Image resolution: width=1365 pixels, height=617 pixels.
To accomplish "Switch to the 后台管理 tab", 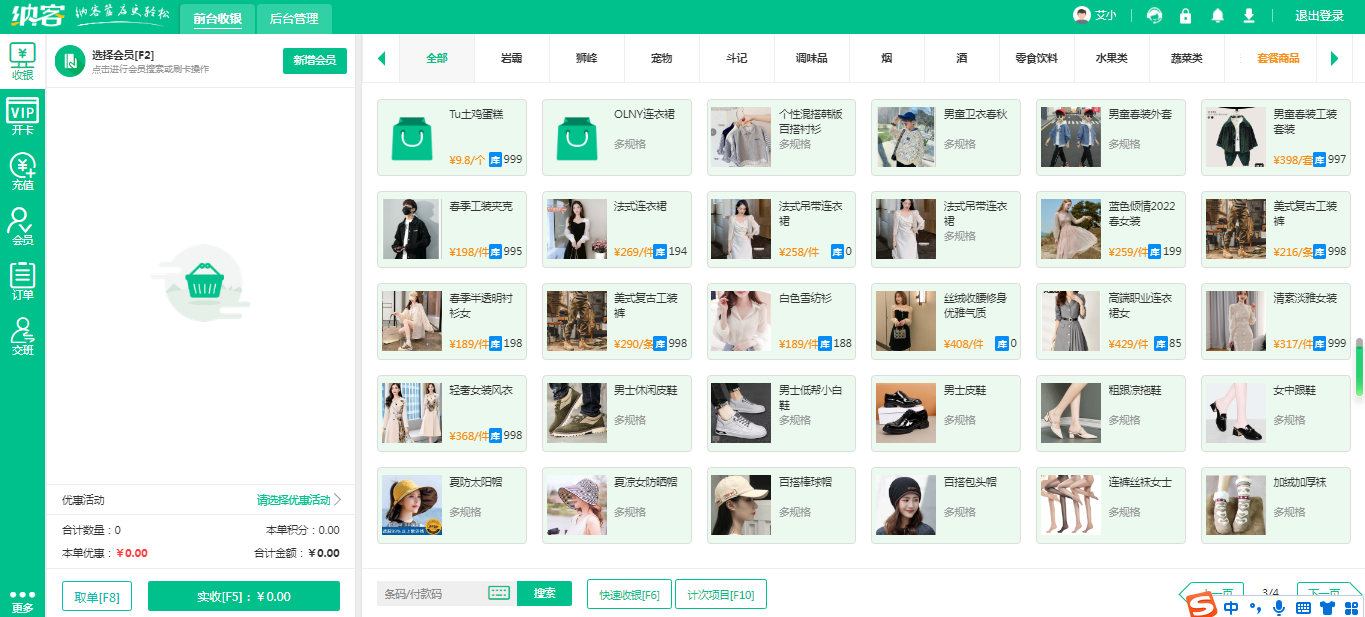I will tap(293, 18).
